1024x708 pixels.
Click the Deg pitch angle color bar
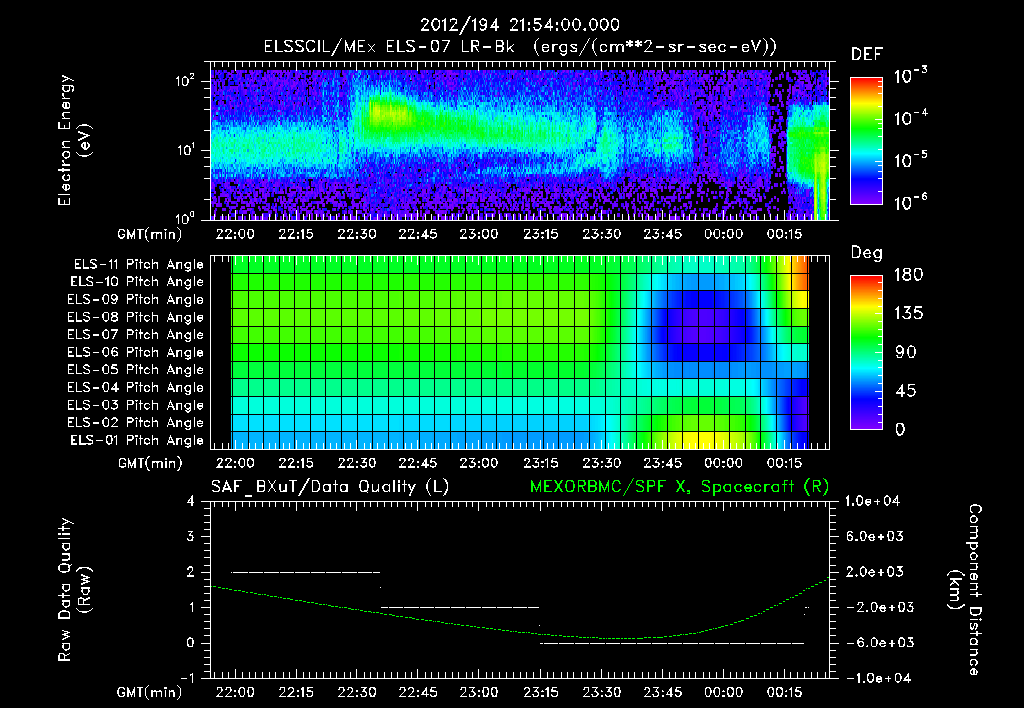(x=866, y=352)
